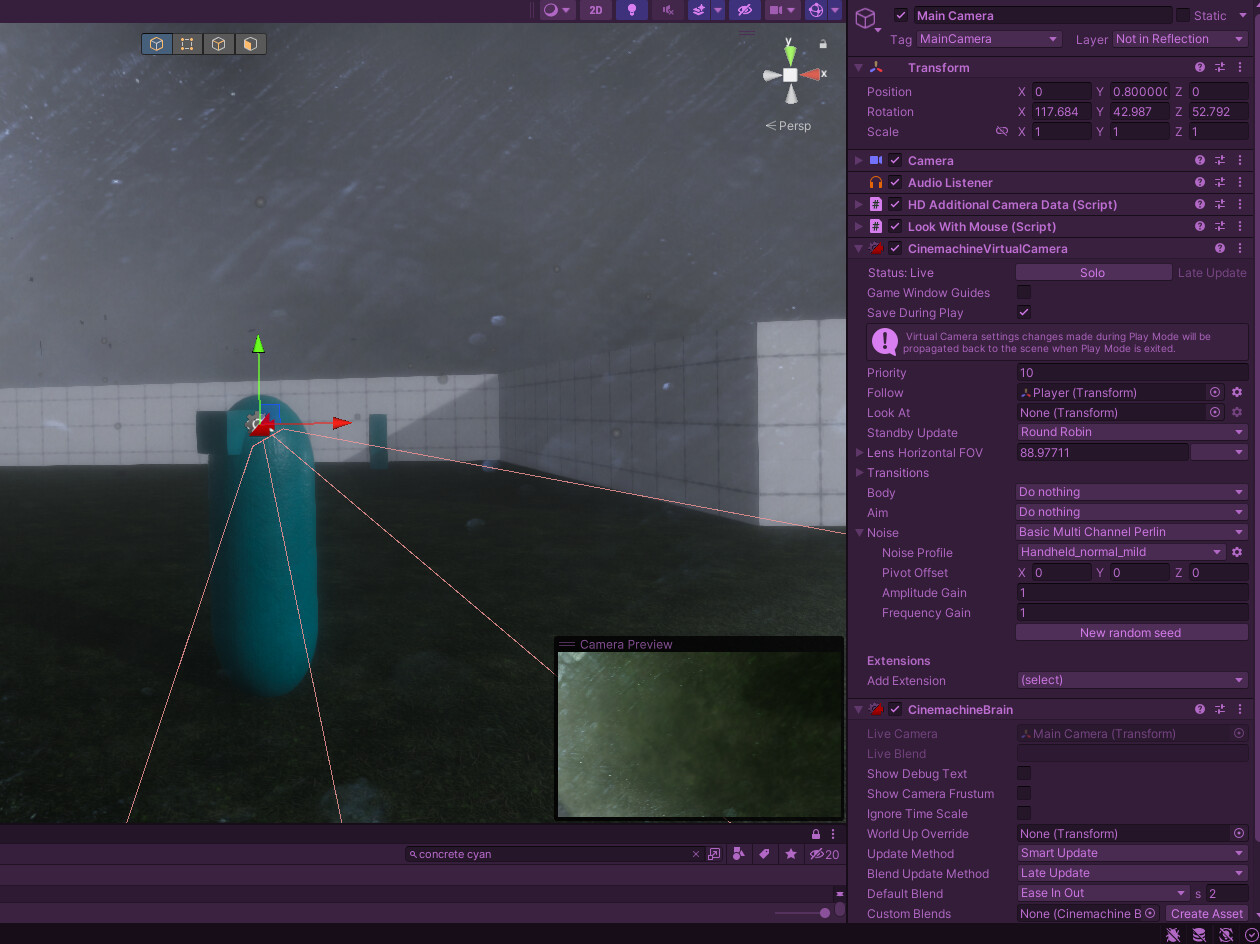This screenshot has width=1260, height=944.
Task: Toggle scene effects visibility
Action: (x=696, y=10)
